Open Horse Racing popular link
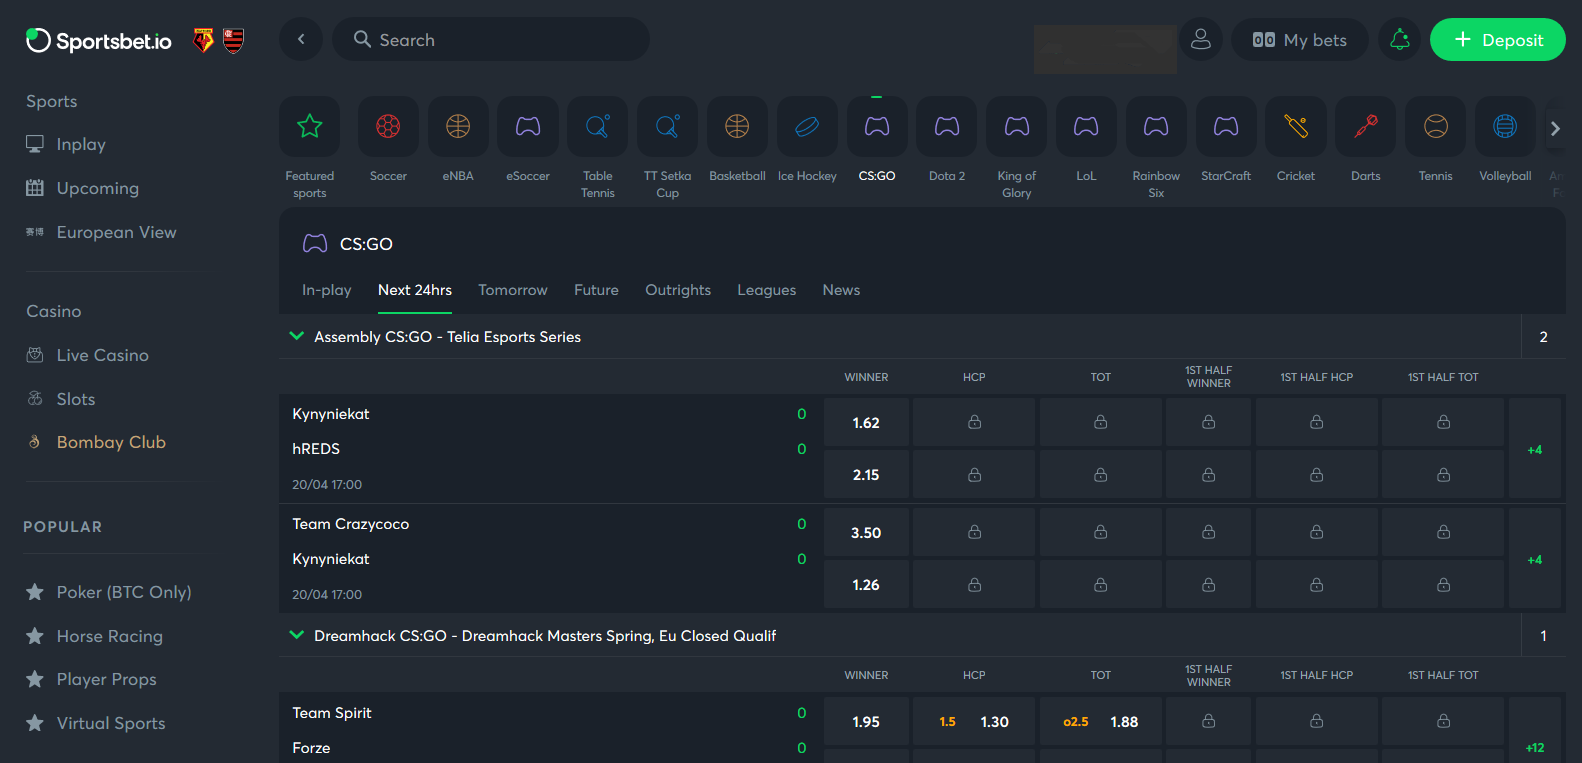 (94, 636)
